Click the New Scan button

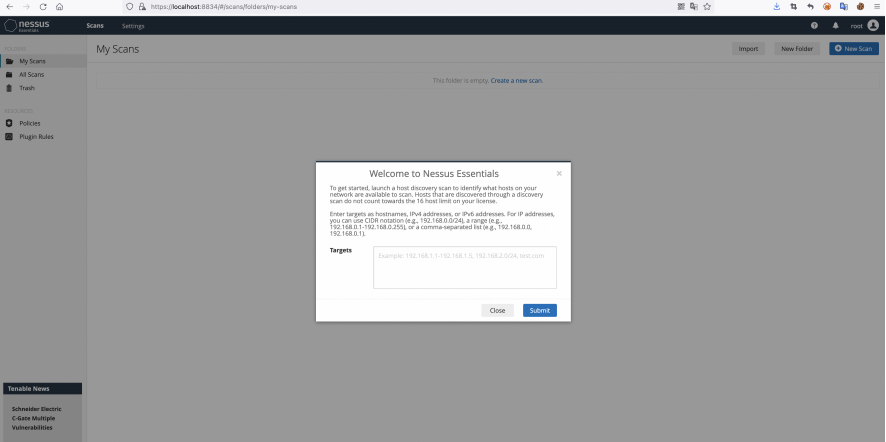click(854, 49)
